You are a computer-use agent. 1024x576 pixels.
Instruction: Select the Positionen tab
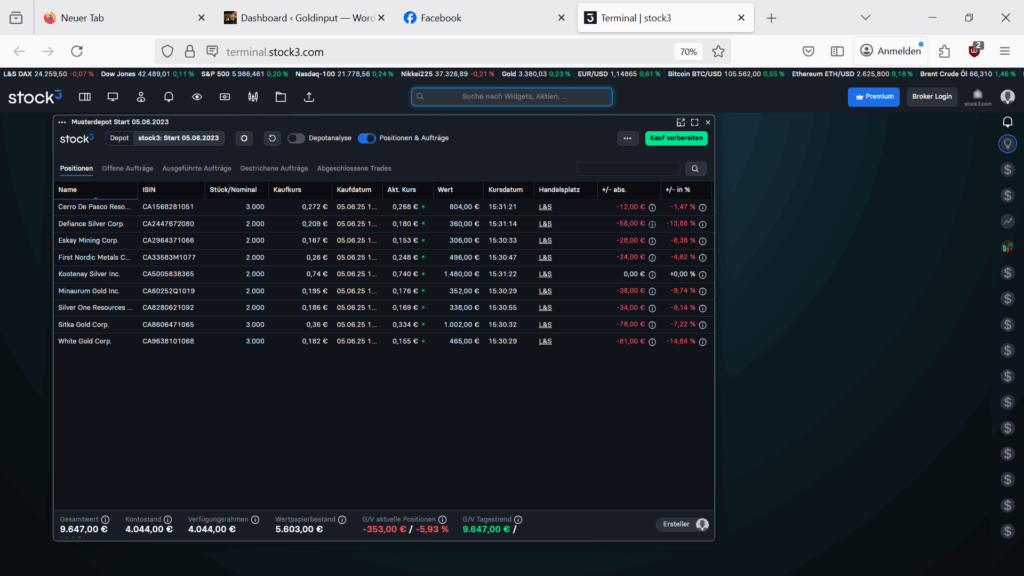coord(76,168)
